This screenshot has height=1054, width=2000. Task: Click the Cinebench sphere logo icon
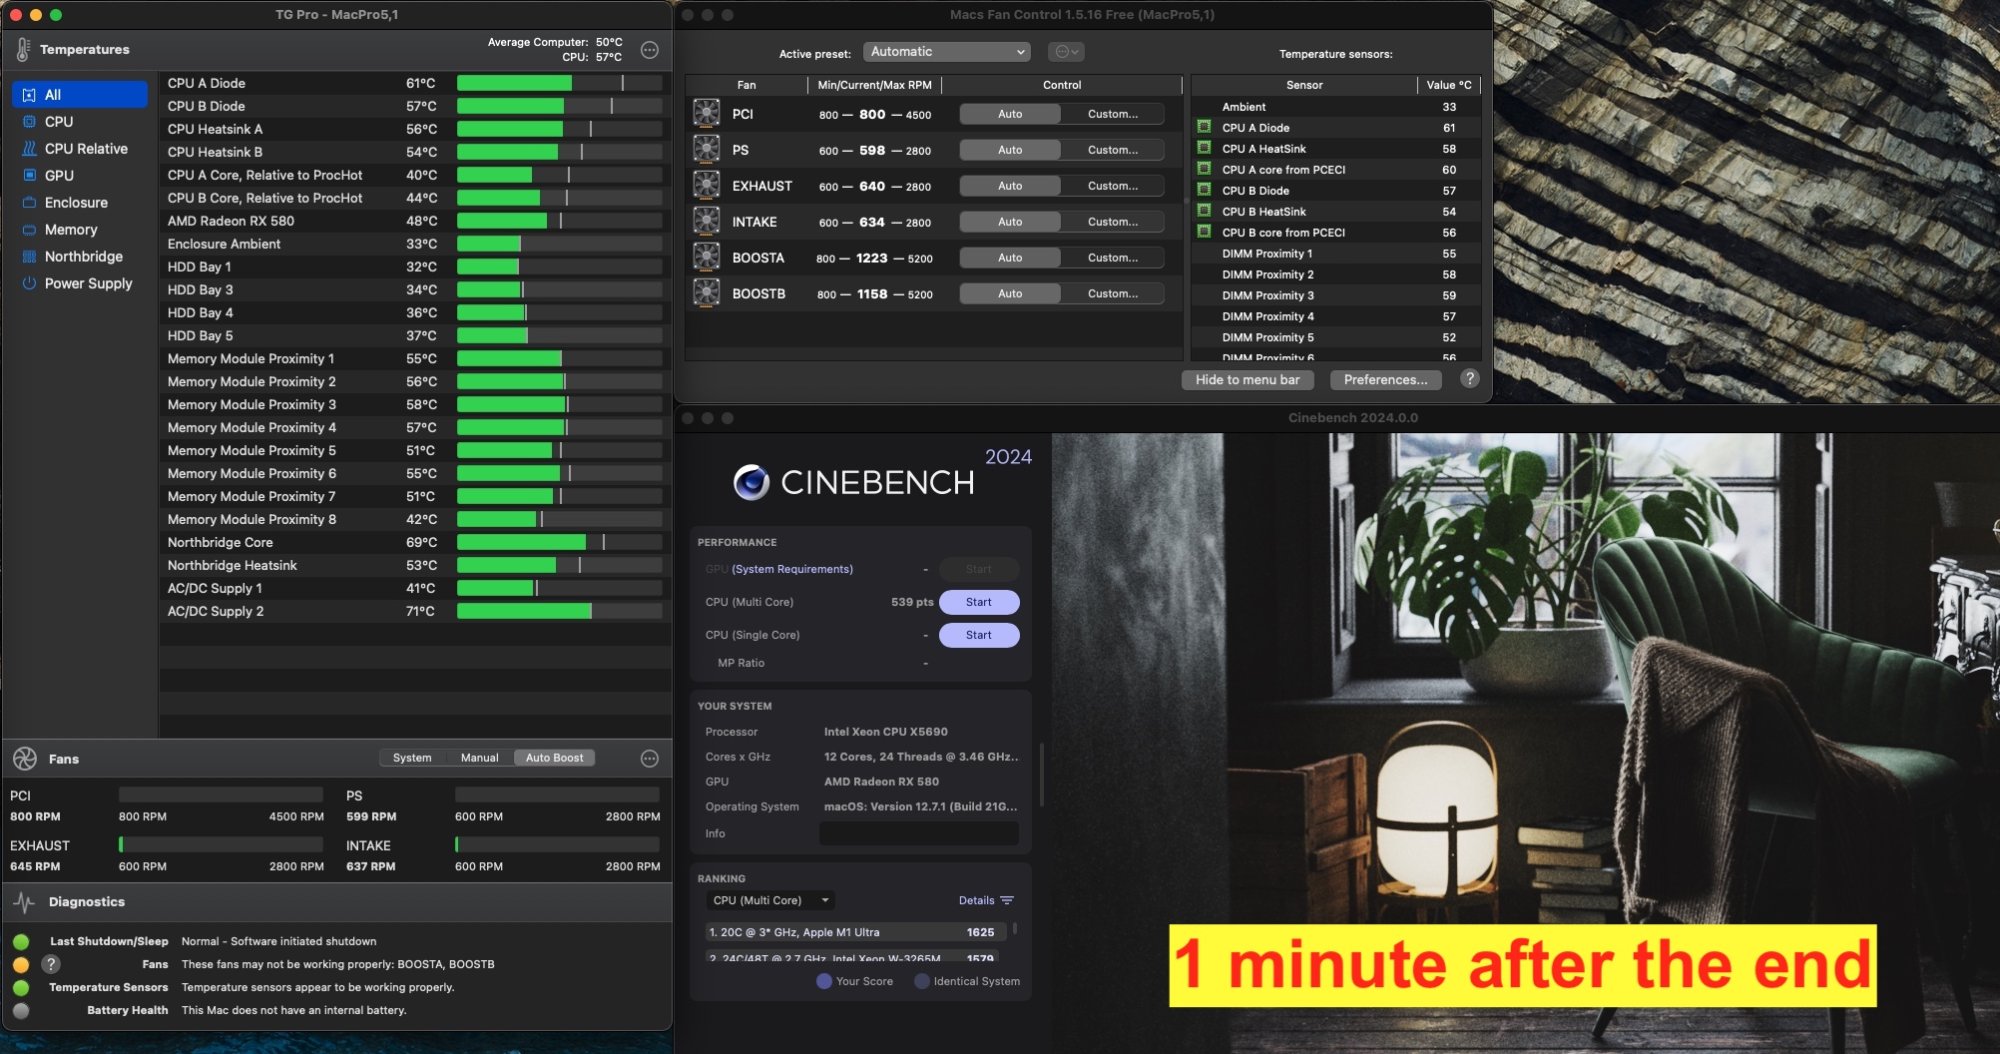[751, 482]
